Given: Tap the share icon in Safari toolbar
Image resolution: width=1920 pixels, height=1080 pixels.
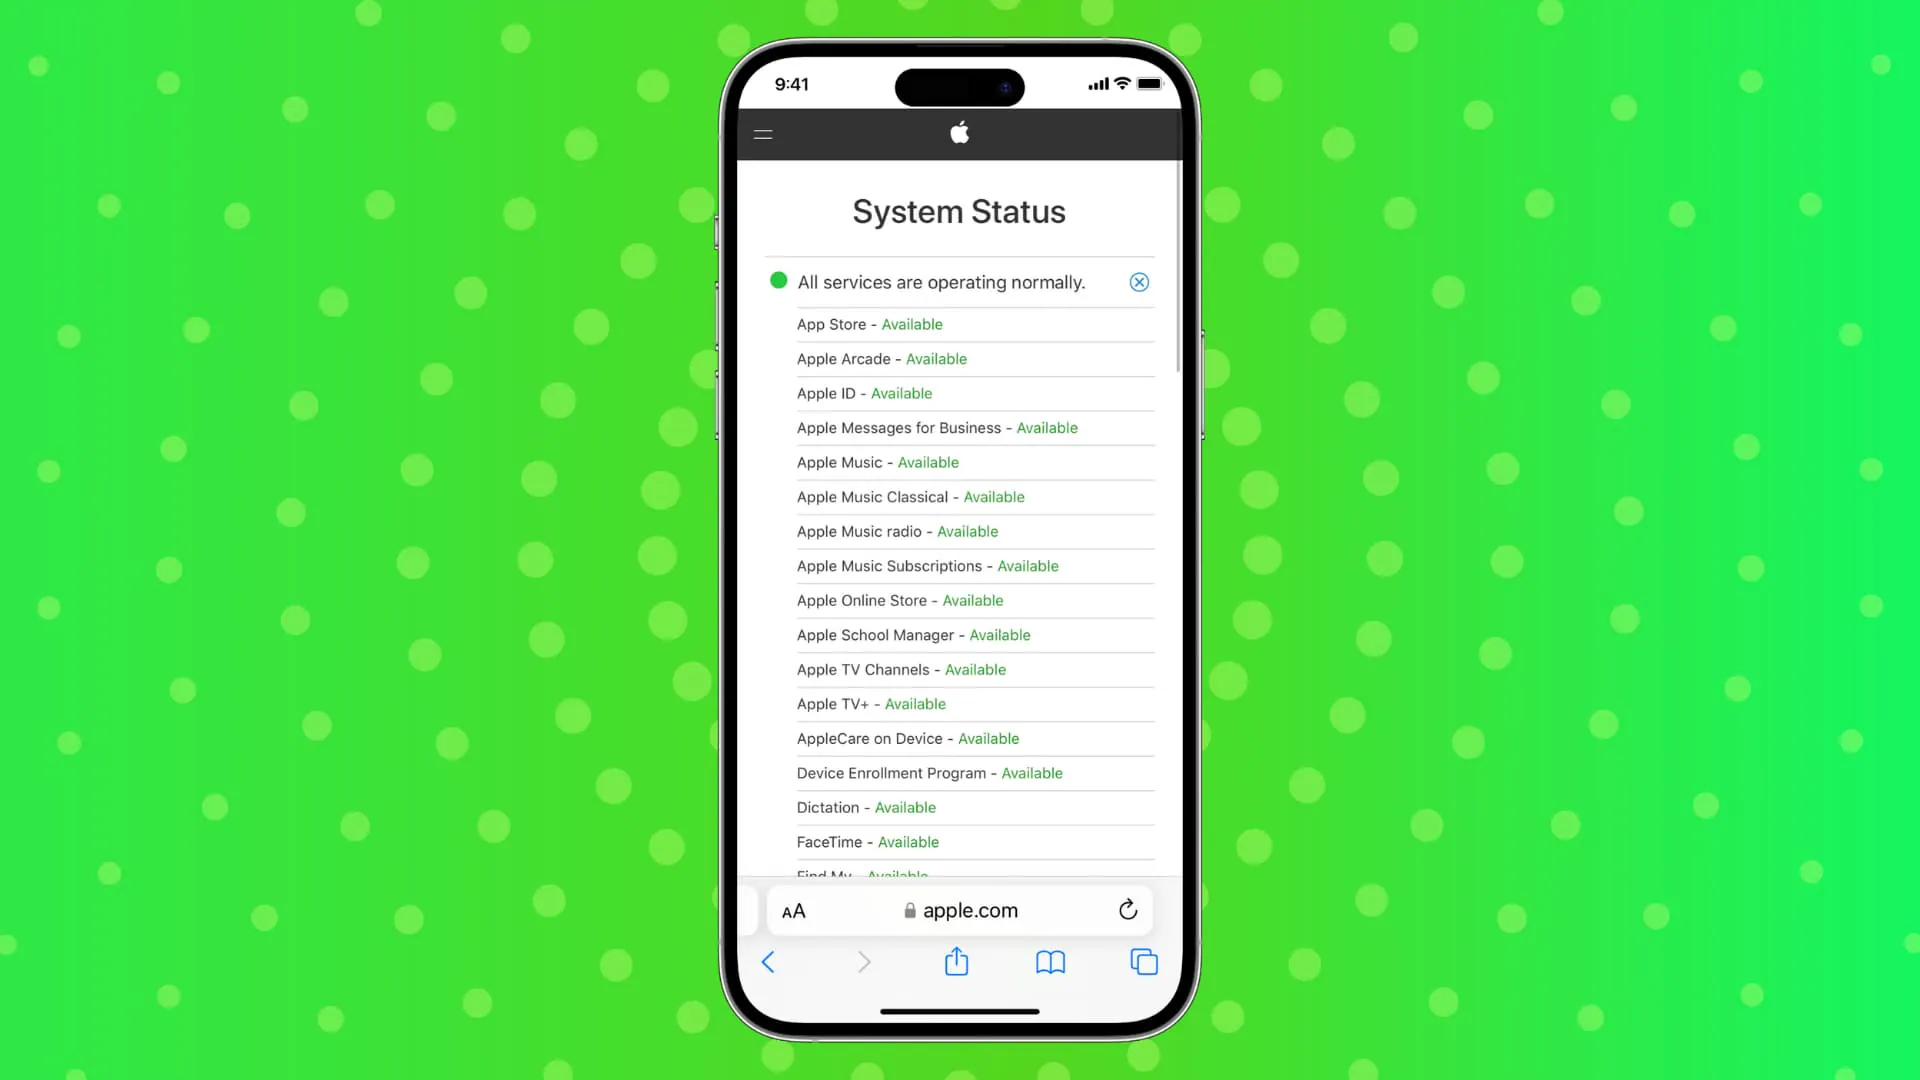Looking at the screenshot, I should pyautogui.click(x=956, y=961).
